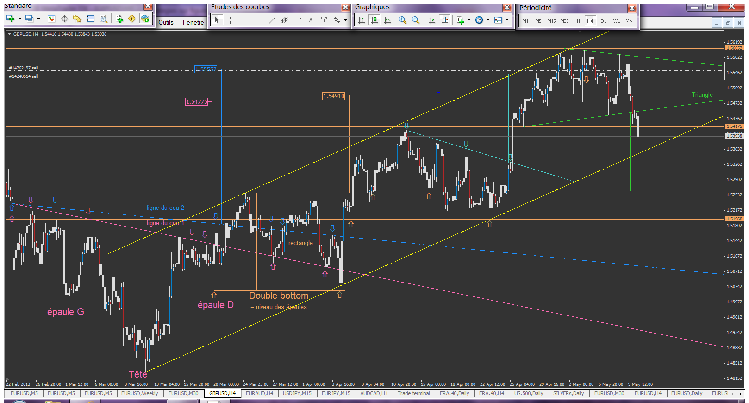The width and height of the screenshot is (749, 403).
Task: Open the Profiles icon
Action: tap(29, 19)
